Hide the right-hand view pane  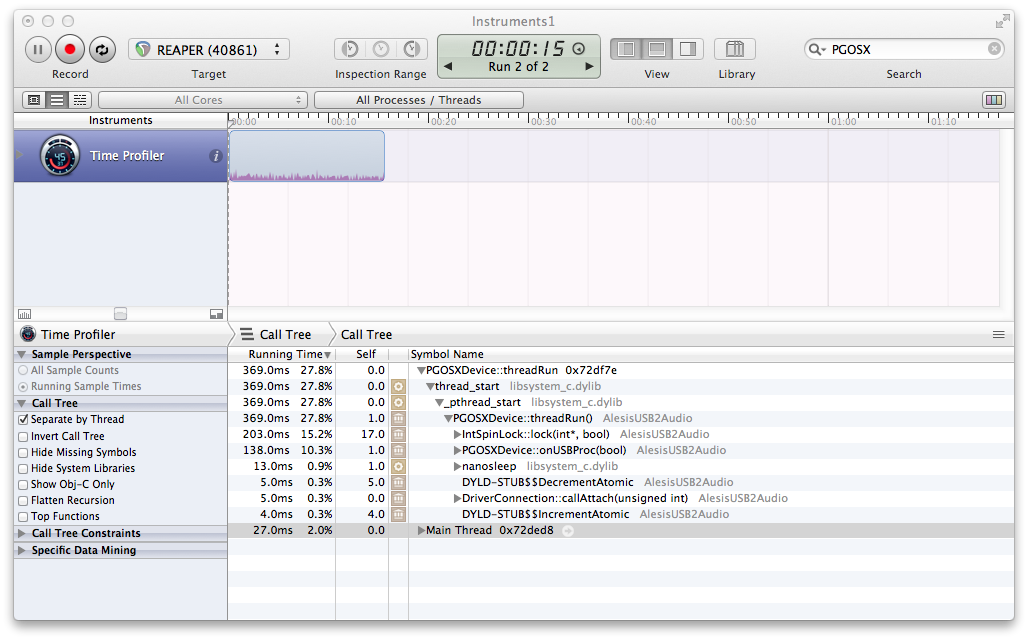(x=688, y=49)
